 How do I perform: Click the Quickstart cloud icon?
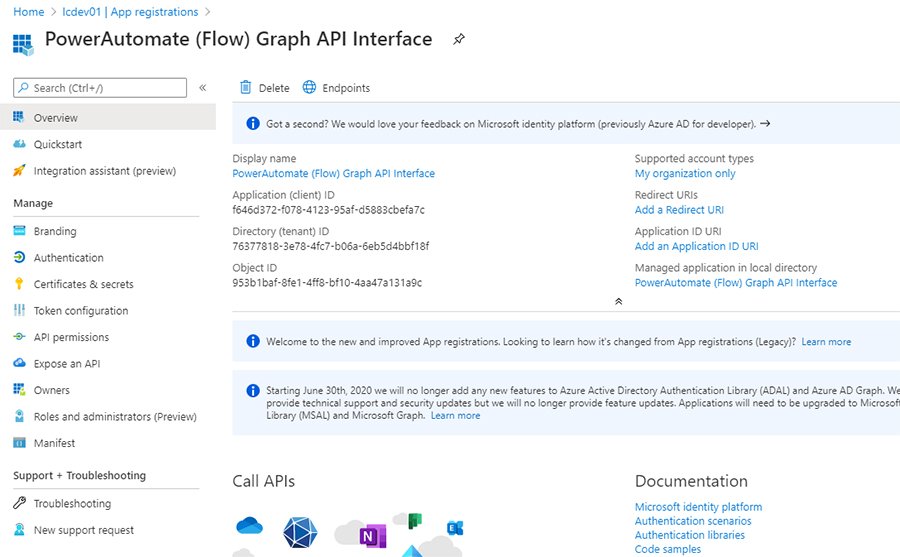(x=19, y=144)
